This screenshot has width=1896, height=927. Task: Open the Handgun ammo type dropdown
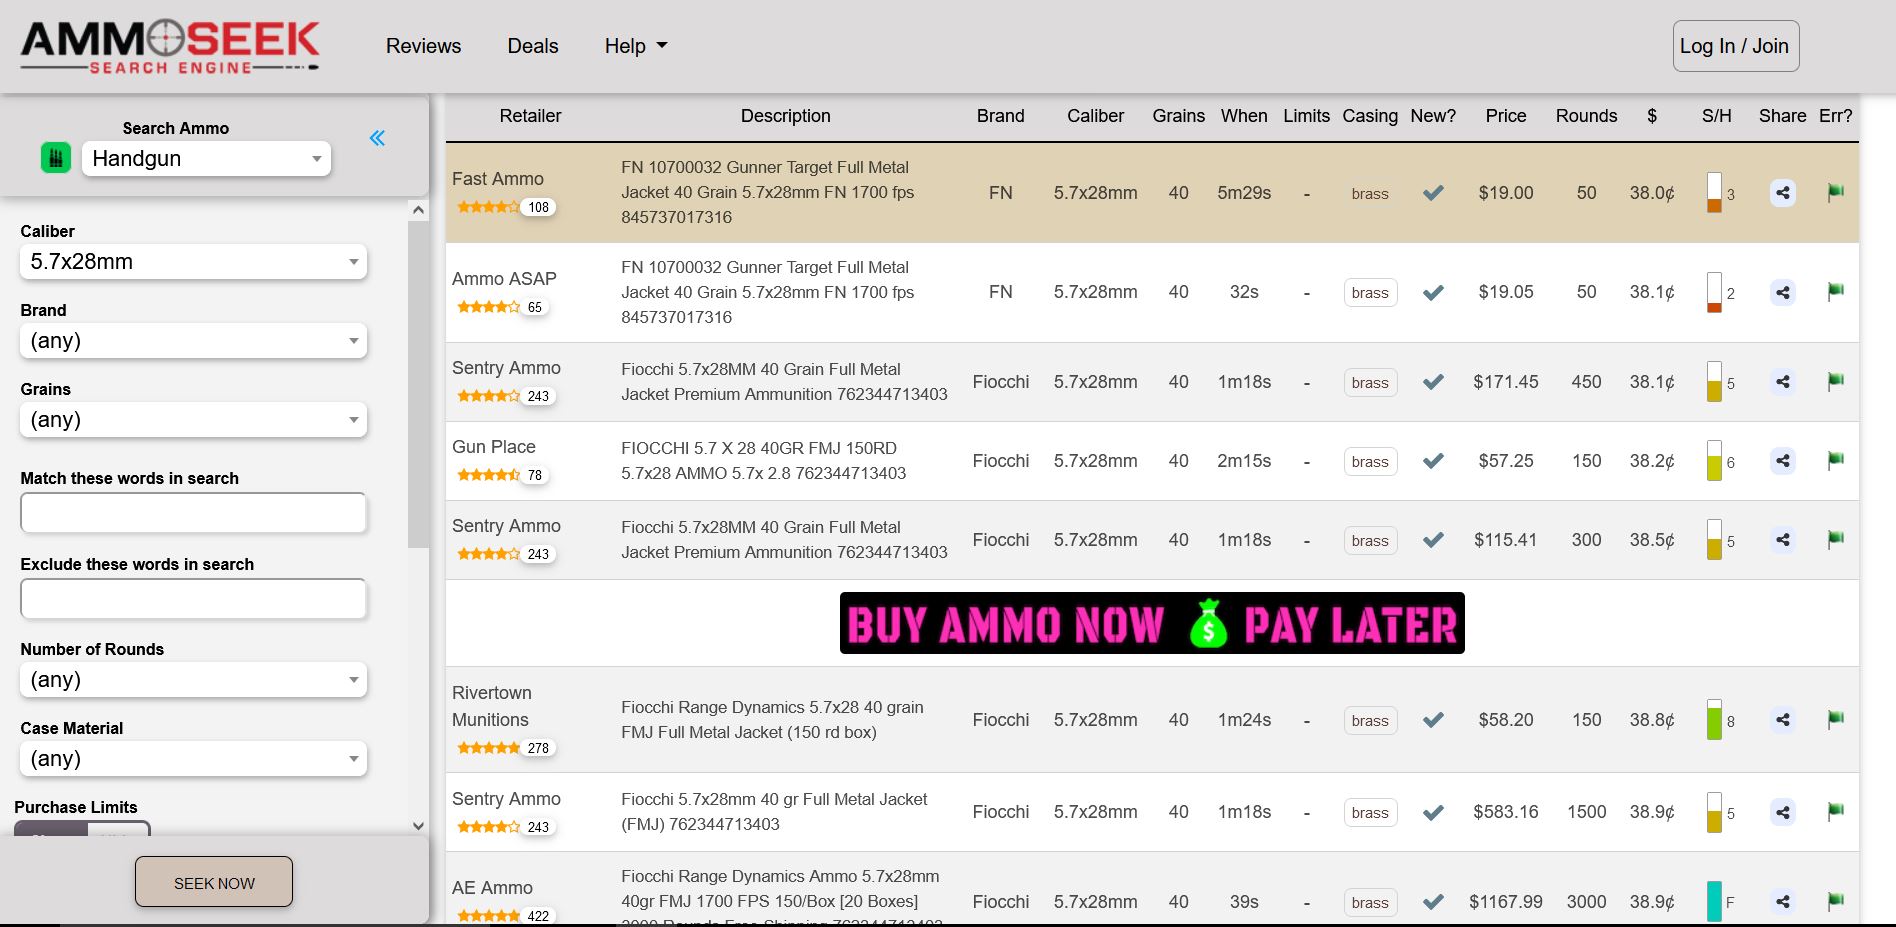tap(206, 158)
